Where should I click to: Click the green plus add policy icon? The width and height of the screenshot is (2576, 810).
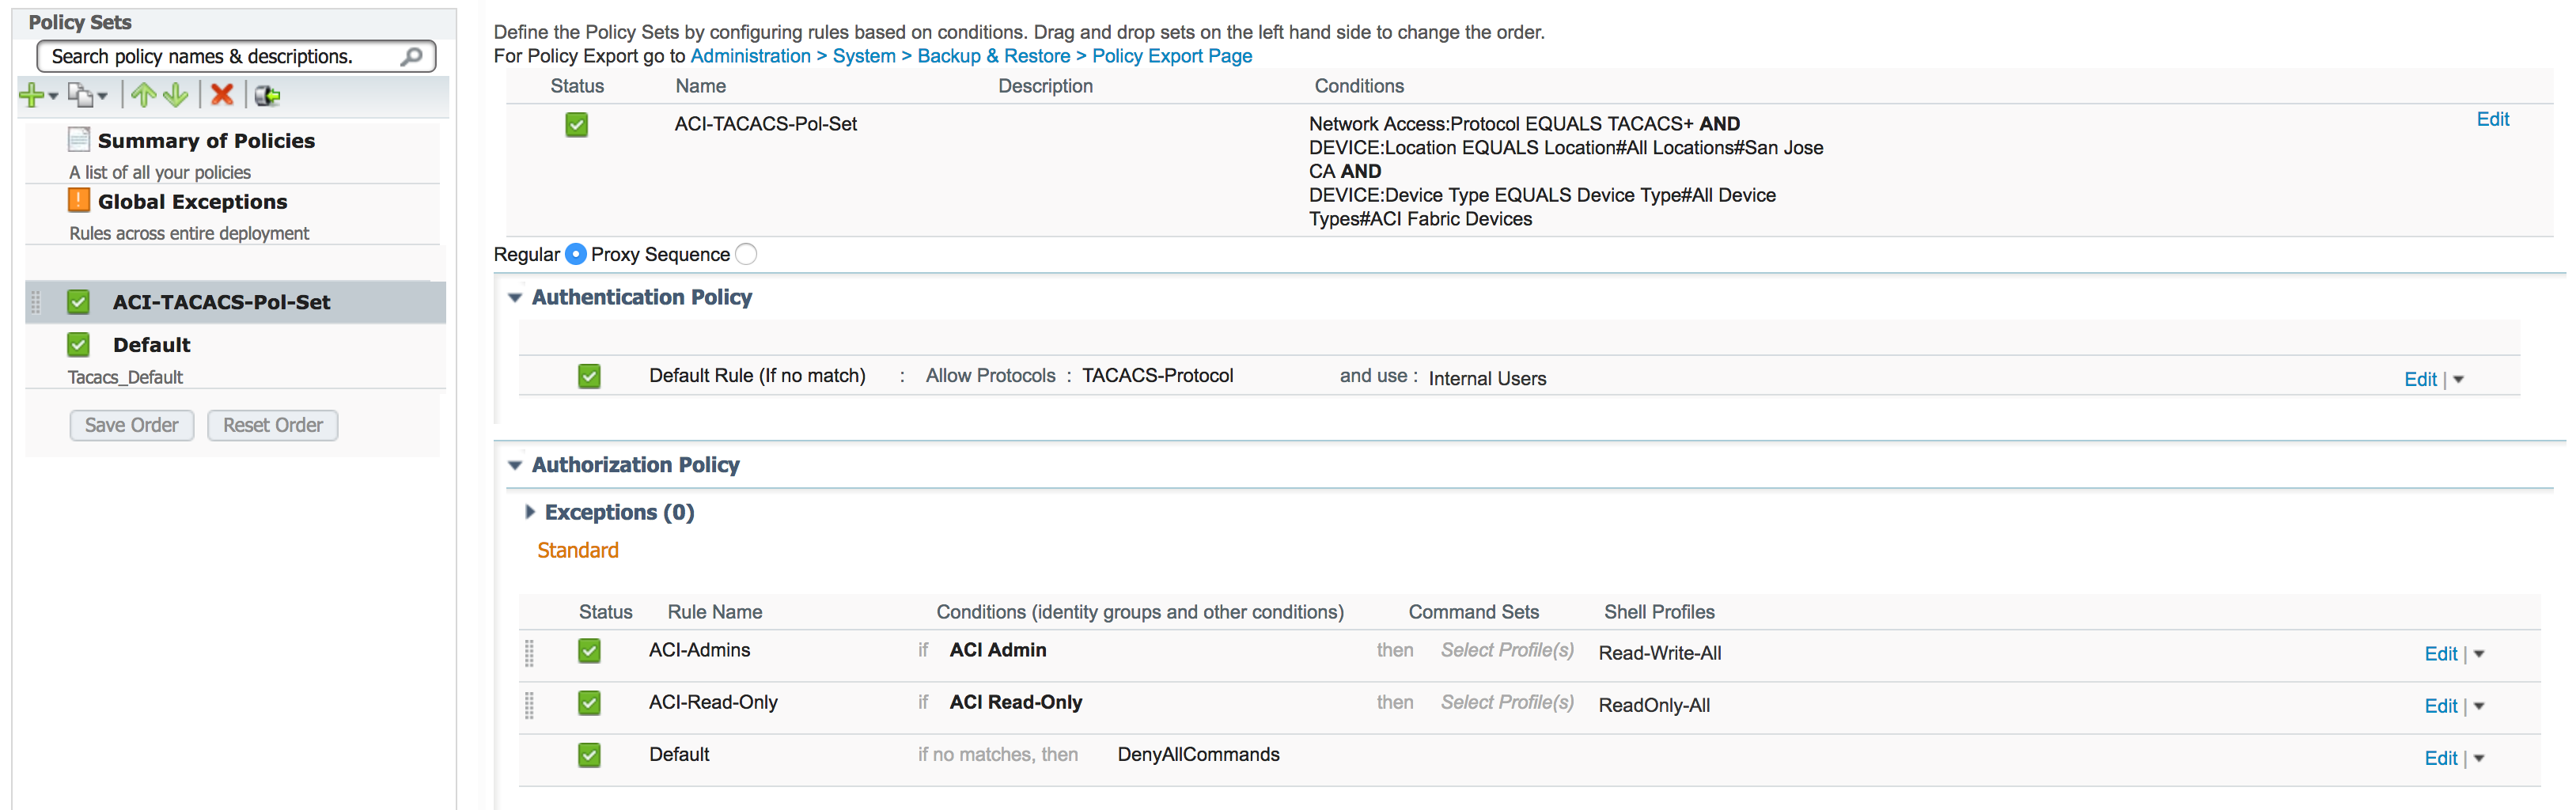[32, 95]
